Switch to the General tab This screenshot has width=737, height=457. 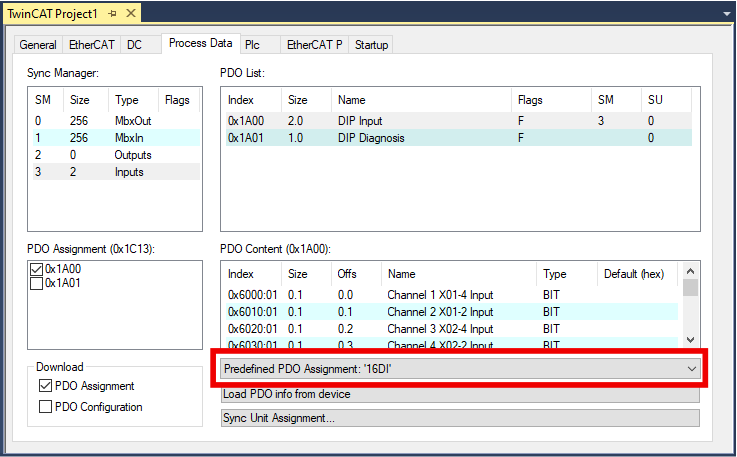click(x=38, y=45)
